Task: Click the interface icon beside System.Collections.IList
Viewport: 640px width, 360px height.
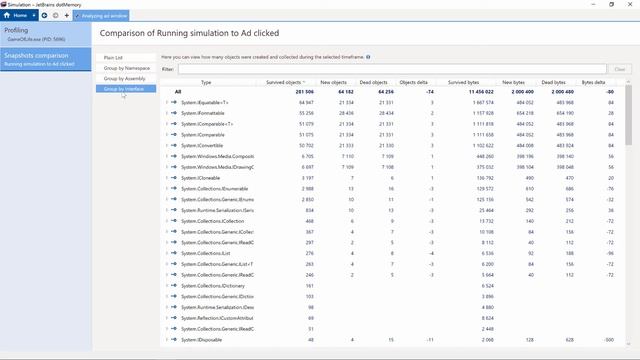Action: (174, 253)
